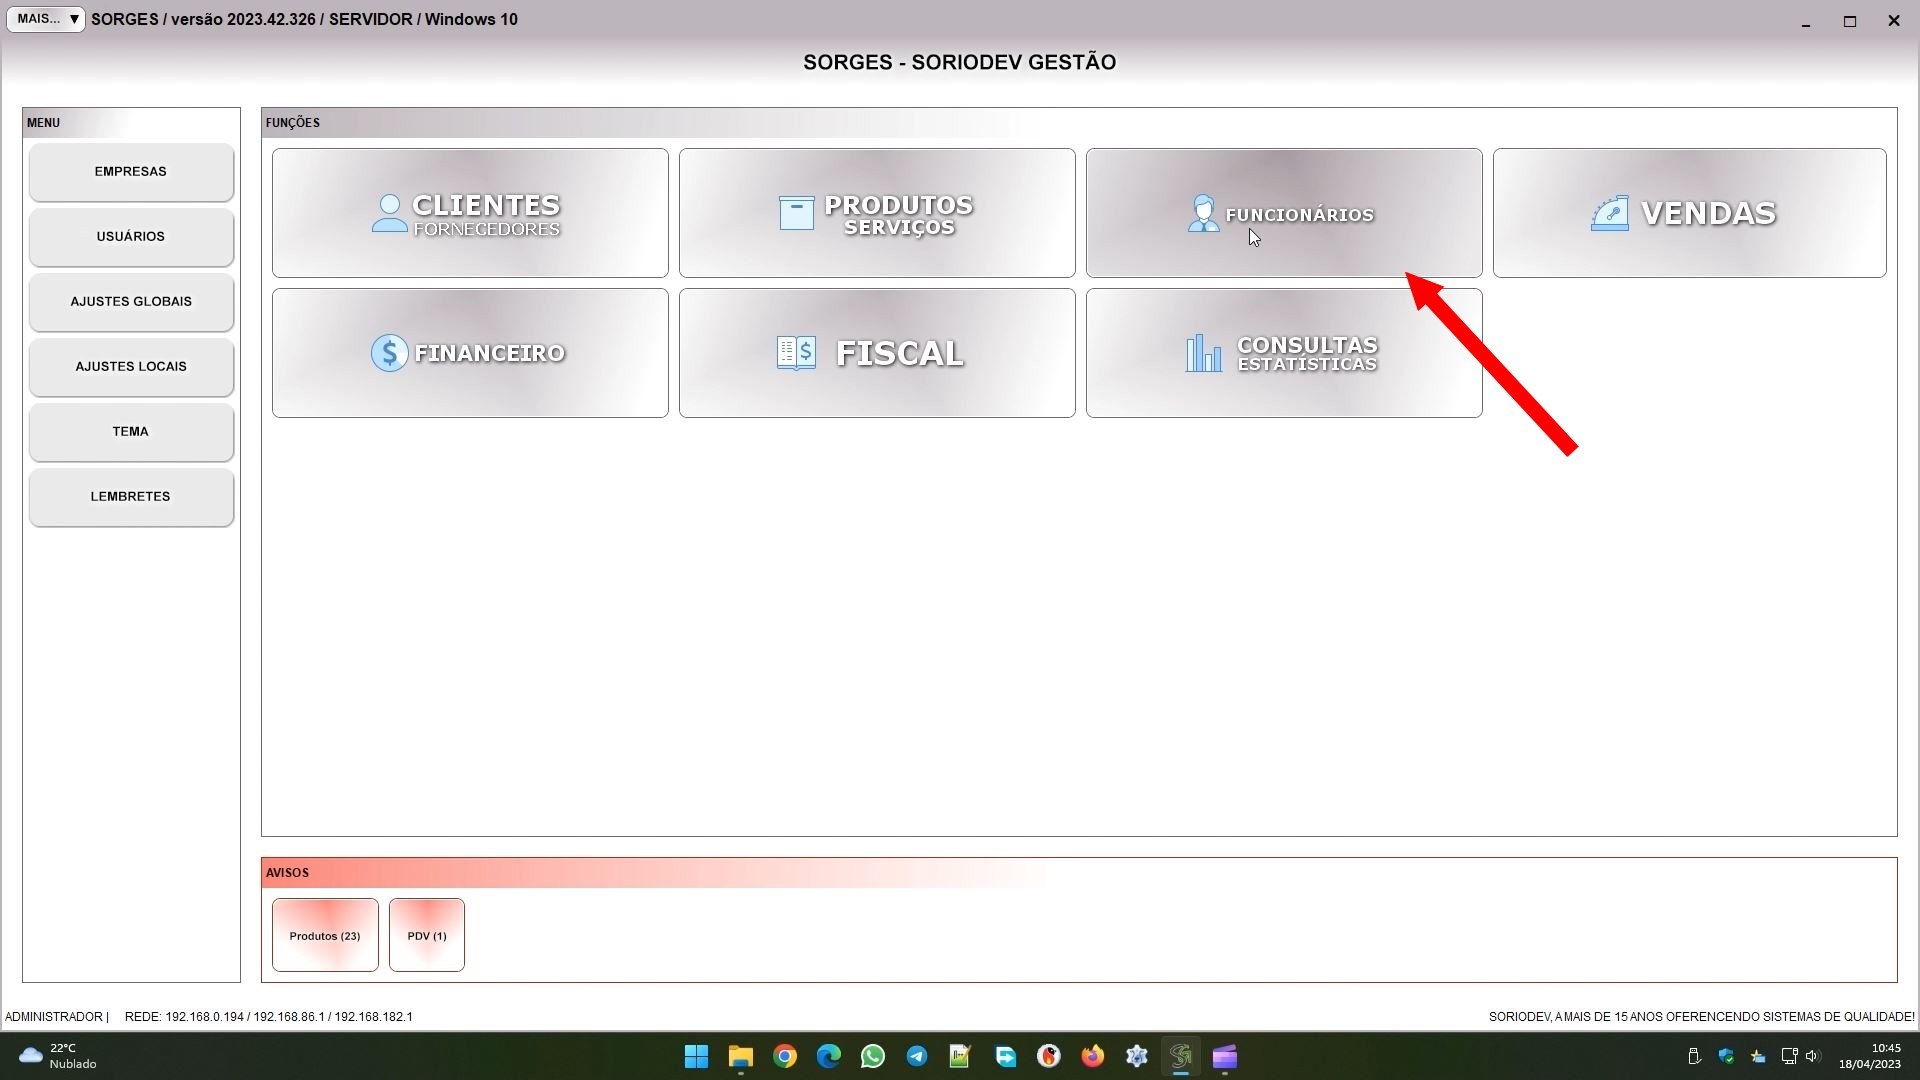The width and height of the screenshot is (1920, 1080).
Task: Open Telegram from the taskbar
Action: (916, 1056)
